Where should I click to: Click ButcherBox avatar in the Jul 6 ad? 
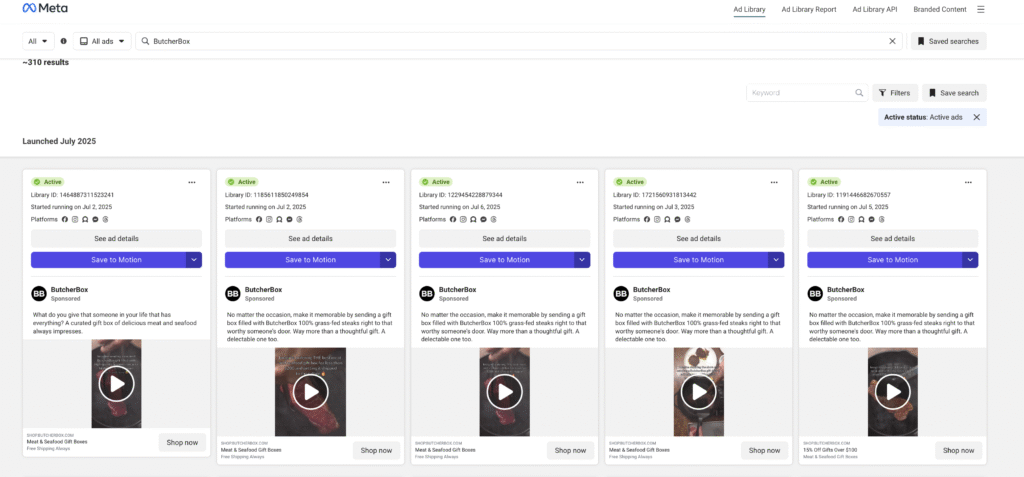[427, 293]
